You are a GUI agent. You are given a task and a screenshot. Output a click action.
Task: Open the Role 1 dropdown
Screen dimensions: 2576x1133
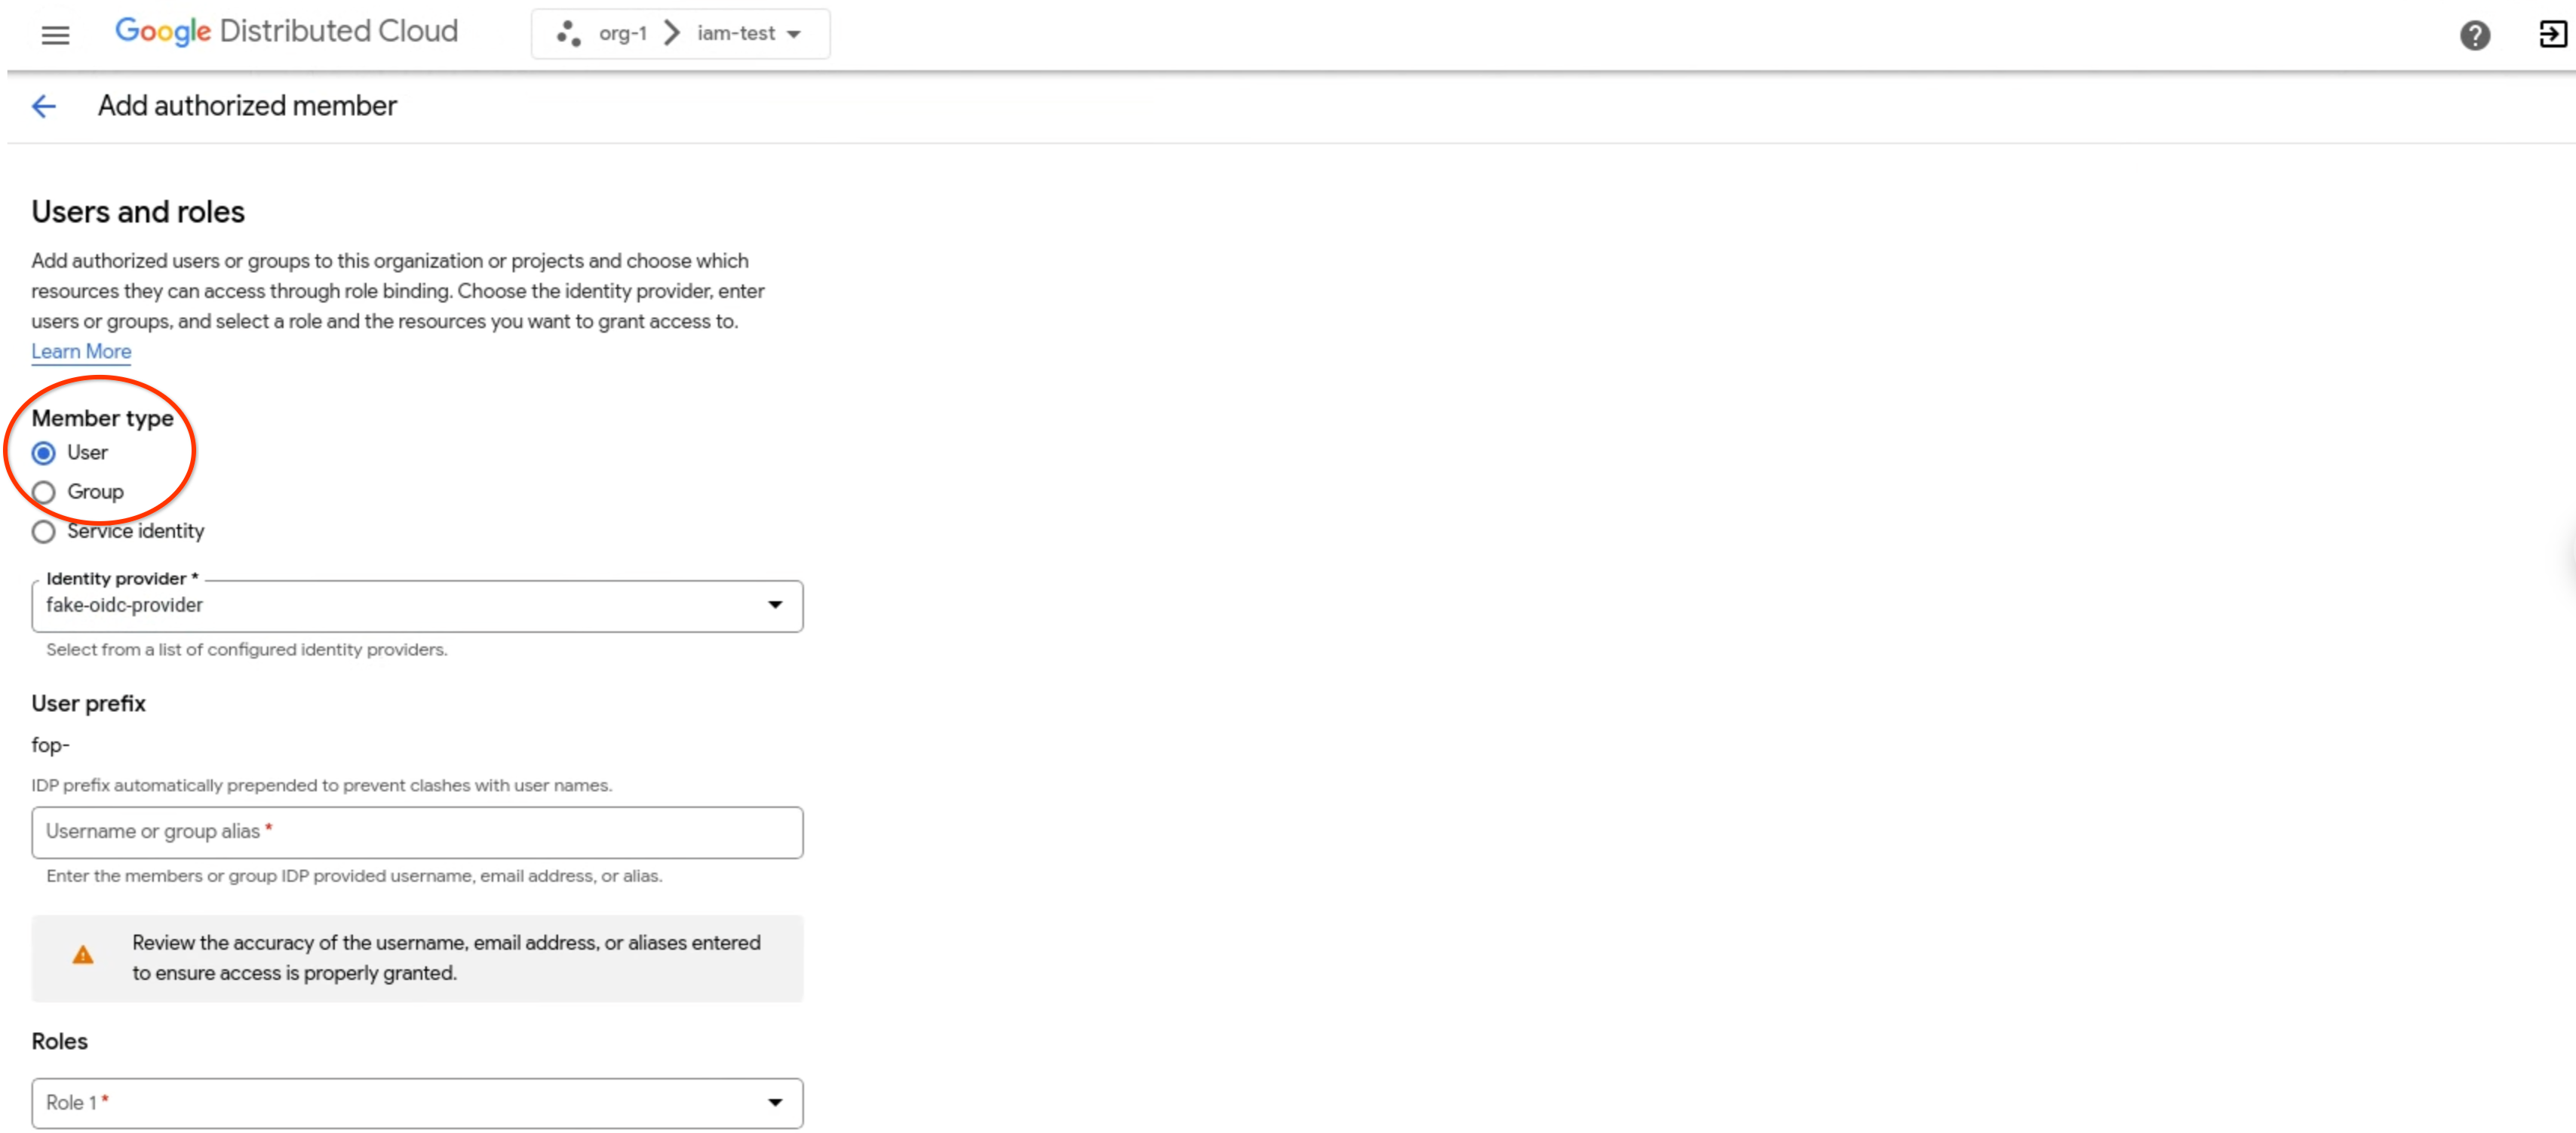(x=774, y=1103)
